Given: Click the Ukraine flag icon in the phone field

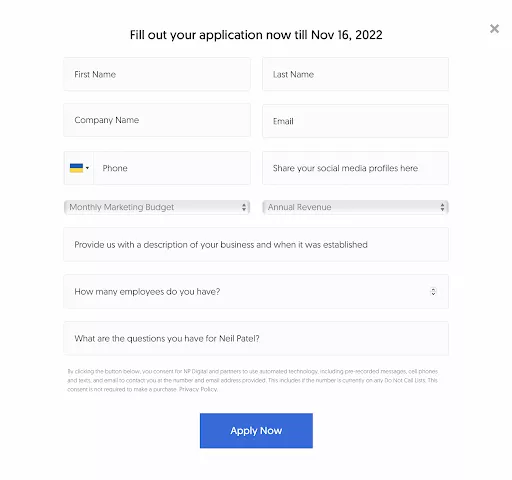Looking at the screenshot, I should 76,168.
